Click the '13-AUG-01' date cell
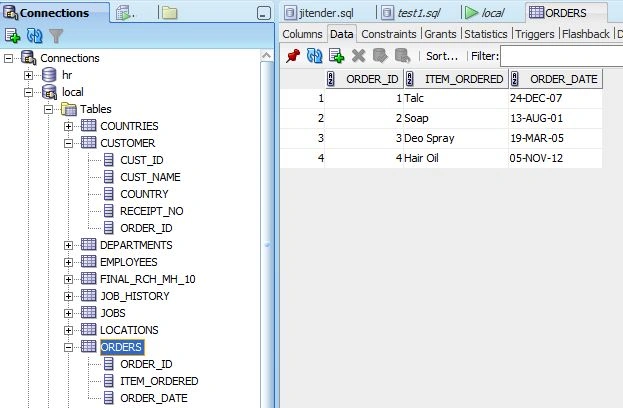Image resolution: width=623 pixels, height=408 pixels. coord(555,118)
